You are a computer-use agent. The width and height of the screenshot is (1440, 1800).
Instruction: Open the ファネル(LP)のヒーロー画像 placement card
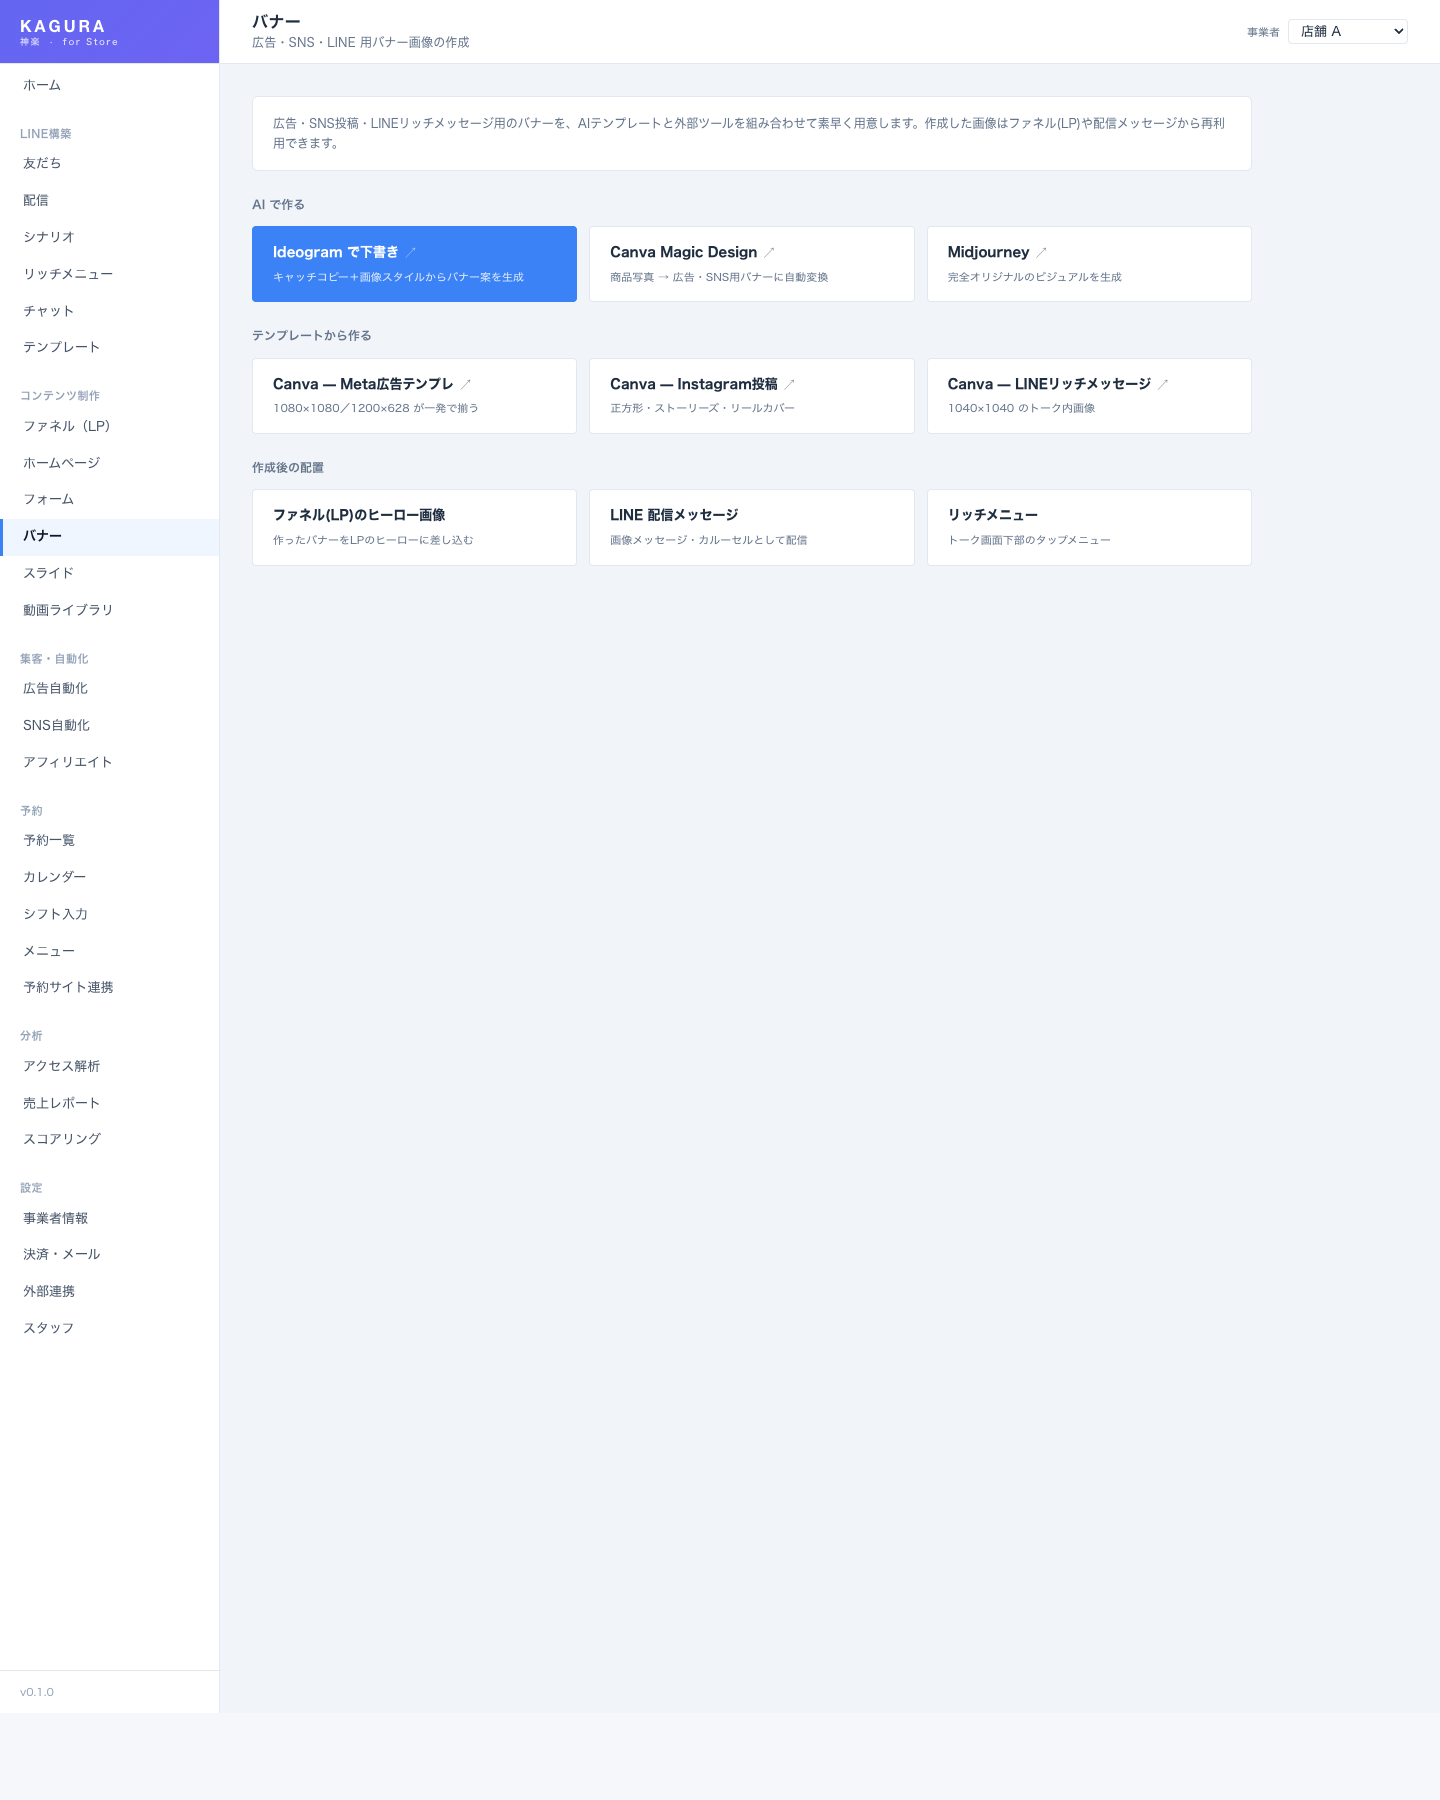(x=414, y=527)
